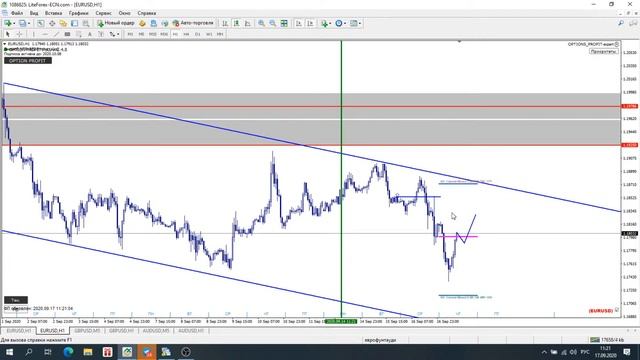Open the Графики menu

(x=78, y=13)
